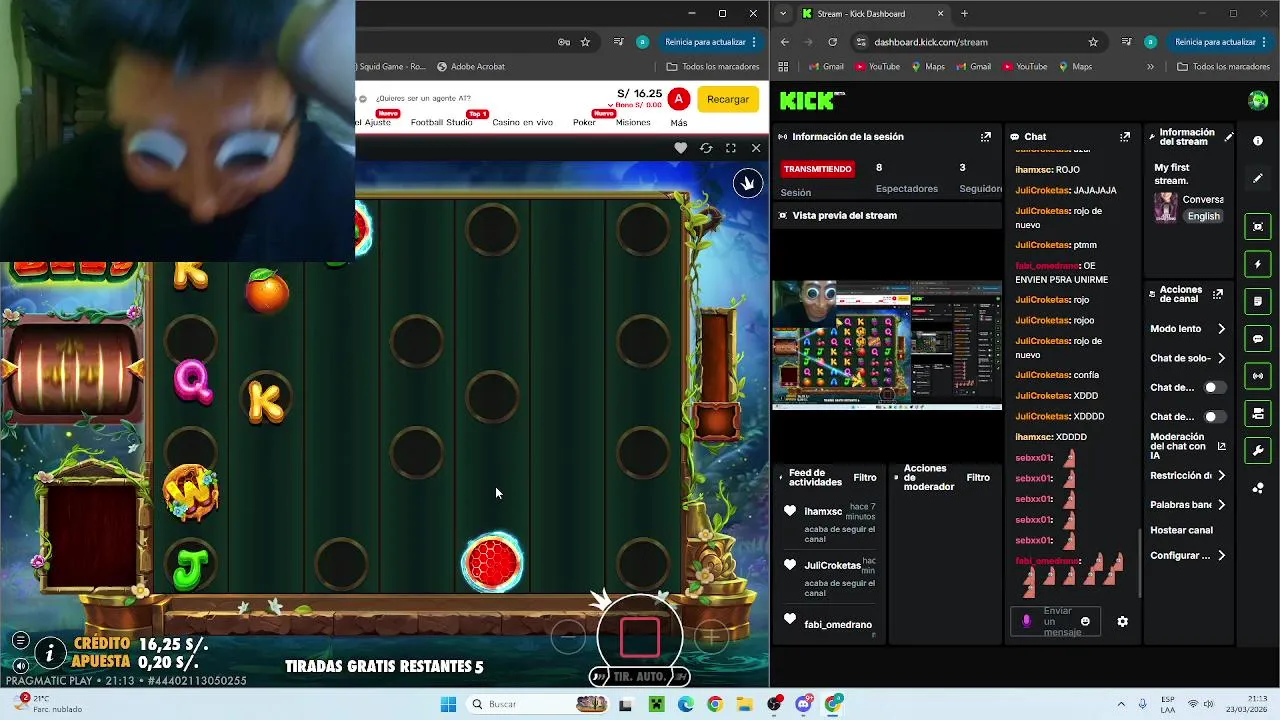Favorite the game with heart icon
The image size is (1280, 720).
pyautogui.click(x=681, y=148)
